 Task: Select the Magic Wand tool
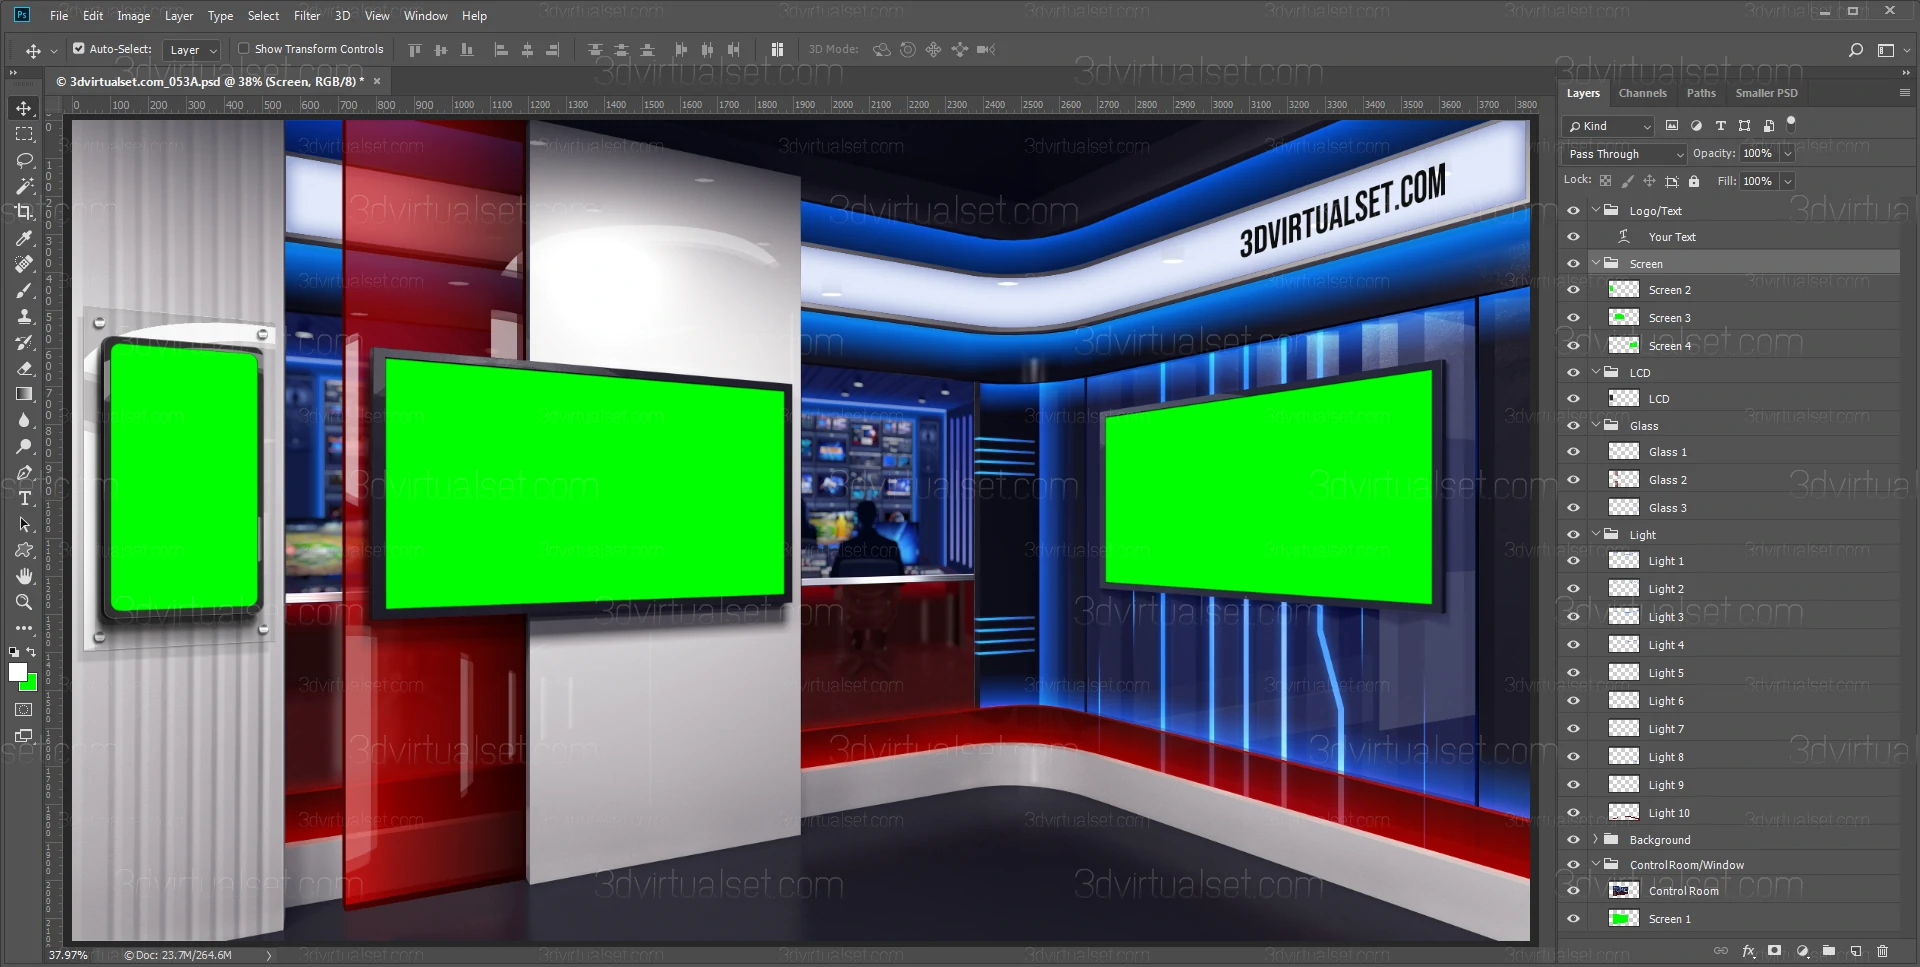tap(24, 186)
